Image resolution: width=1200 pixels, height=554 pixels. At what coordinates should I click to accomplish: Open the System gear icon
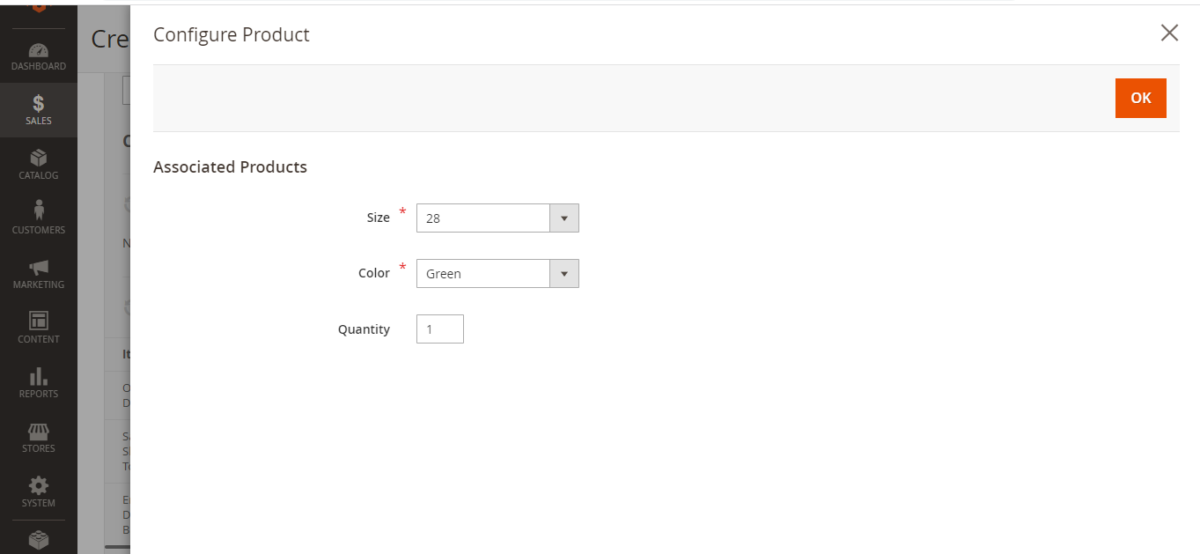pyautogui.click(x=38, y=485)
